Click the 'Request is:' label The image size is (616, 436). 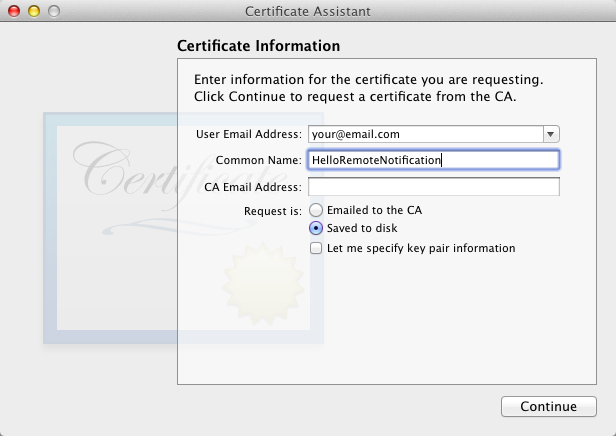(x=272, y=210)
